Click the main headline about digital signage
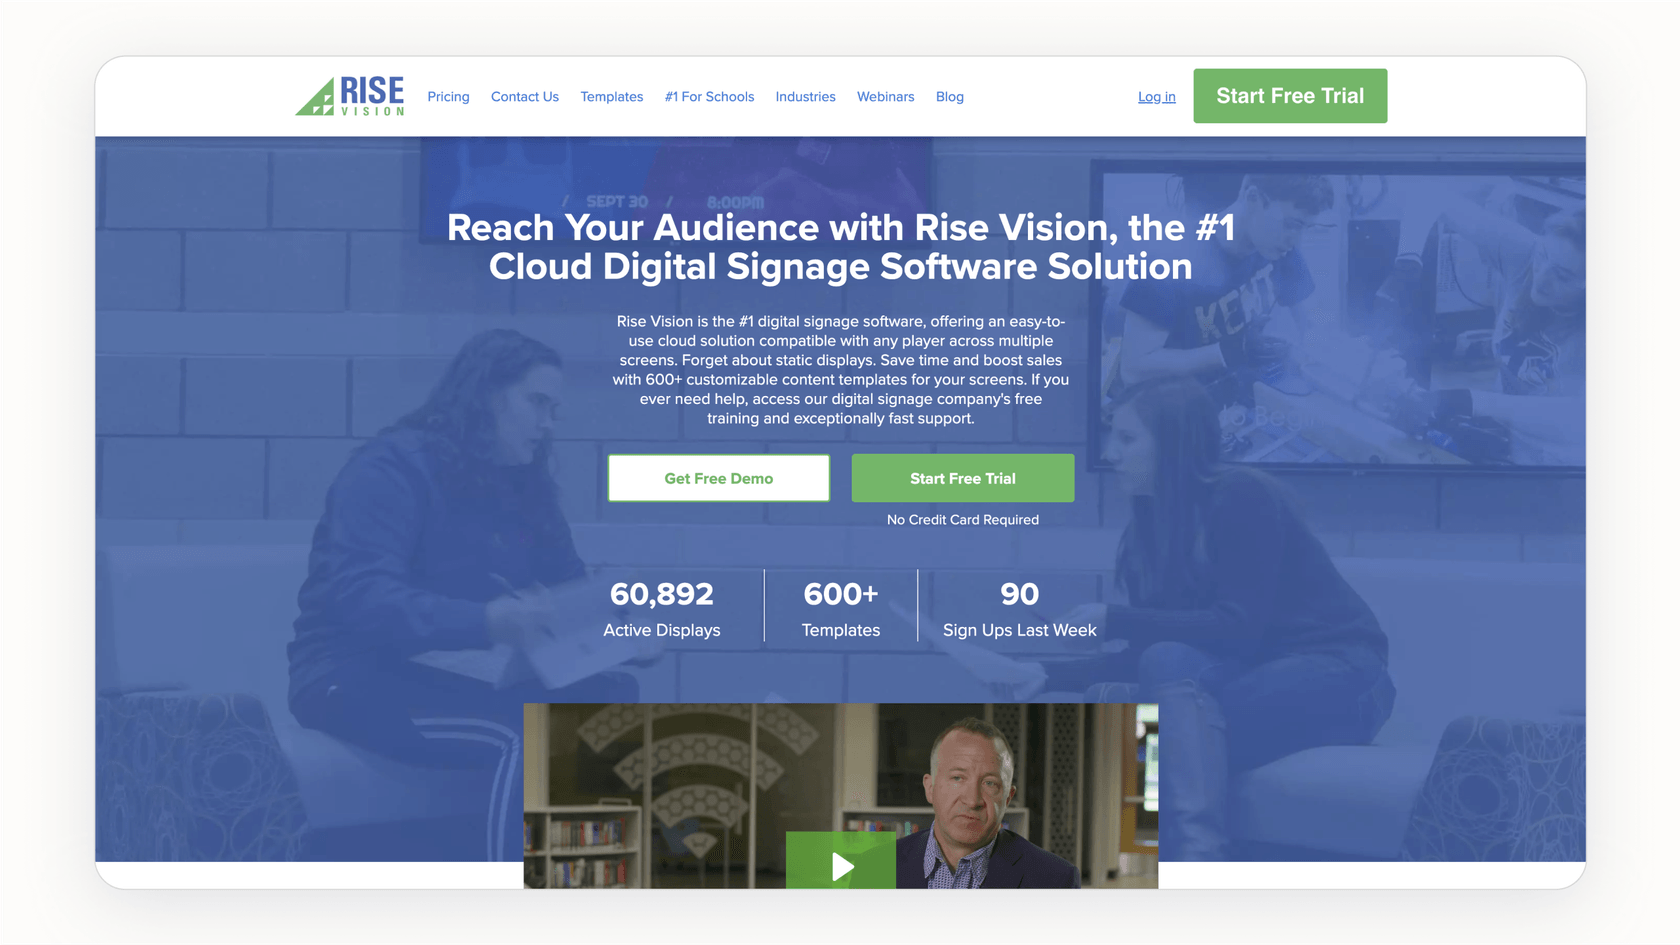This screenshot has height=945, width=1680. (840, 247)
